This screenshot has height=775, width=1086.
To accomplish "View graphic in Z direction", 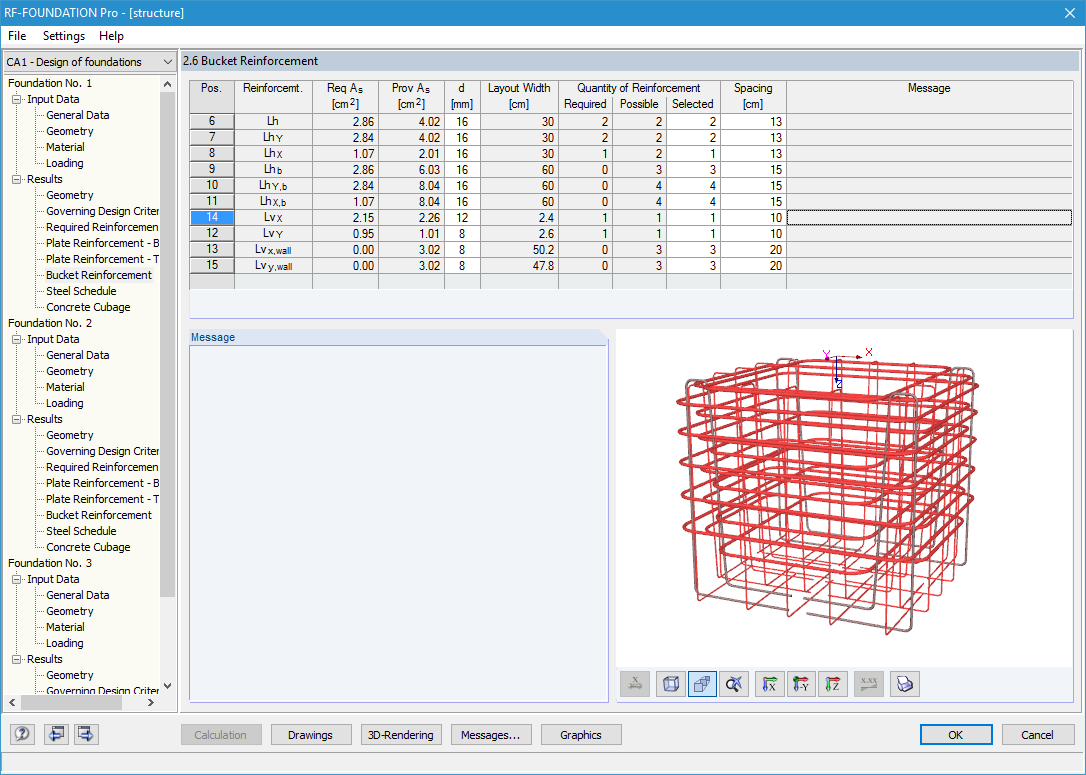I will [x=833, y=684].
